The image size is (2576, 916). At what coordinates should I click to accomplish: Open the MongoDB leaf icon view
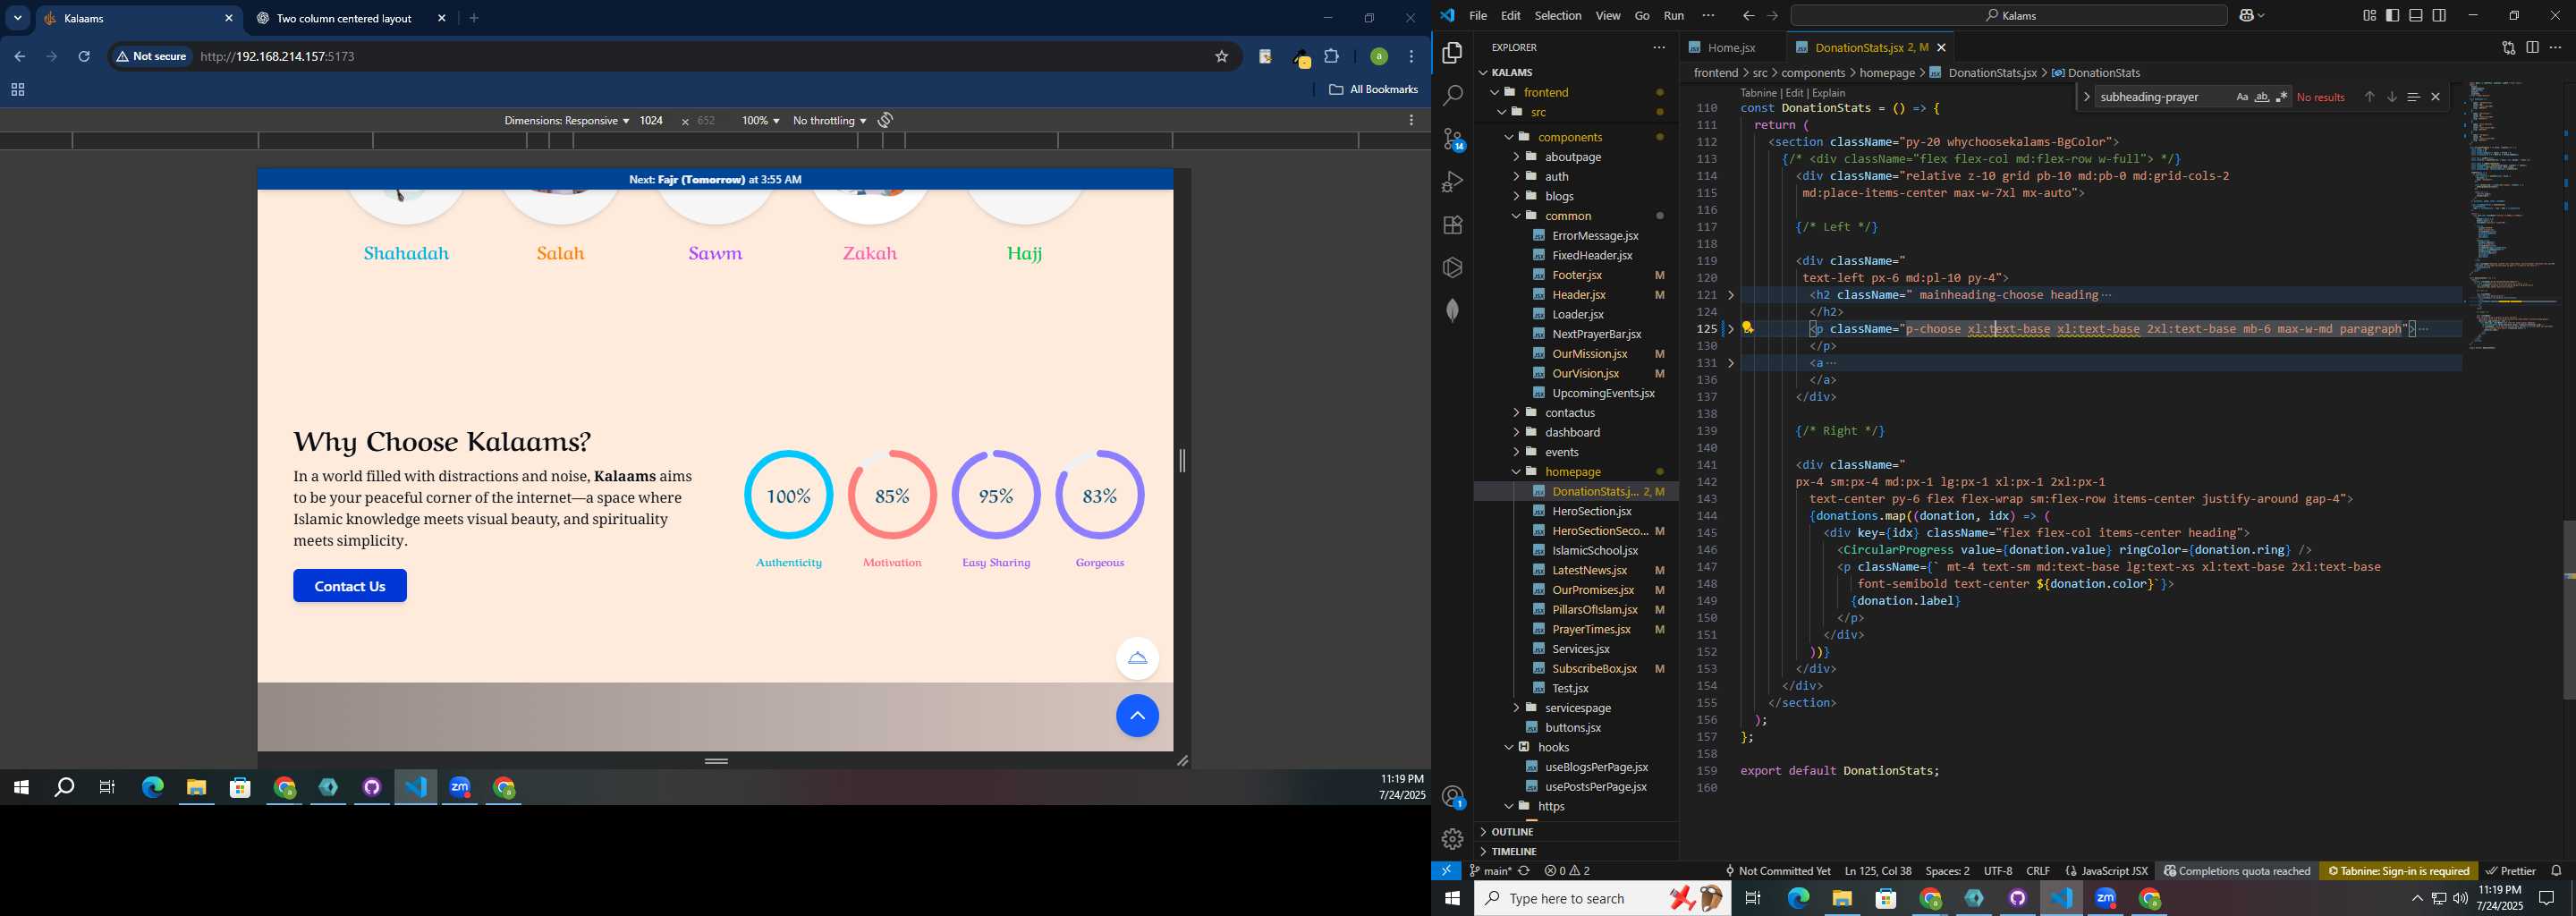click(1452, 311)
